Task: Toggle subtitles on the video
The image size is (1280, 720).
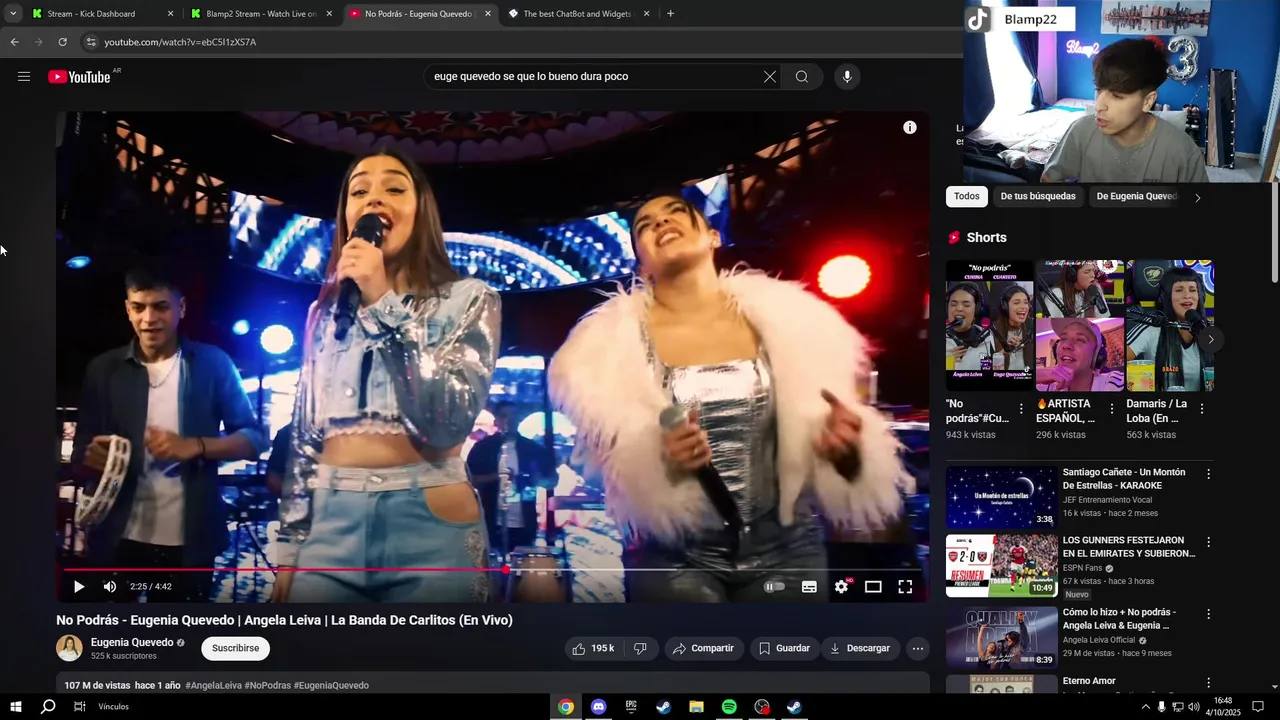Action: (x=809, y=587)
